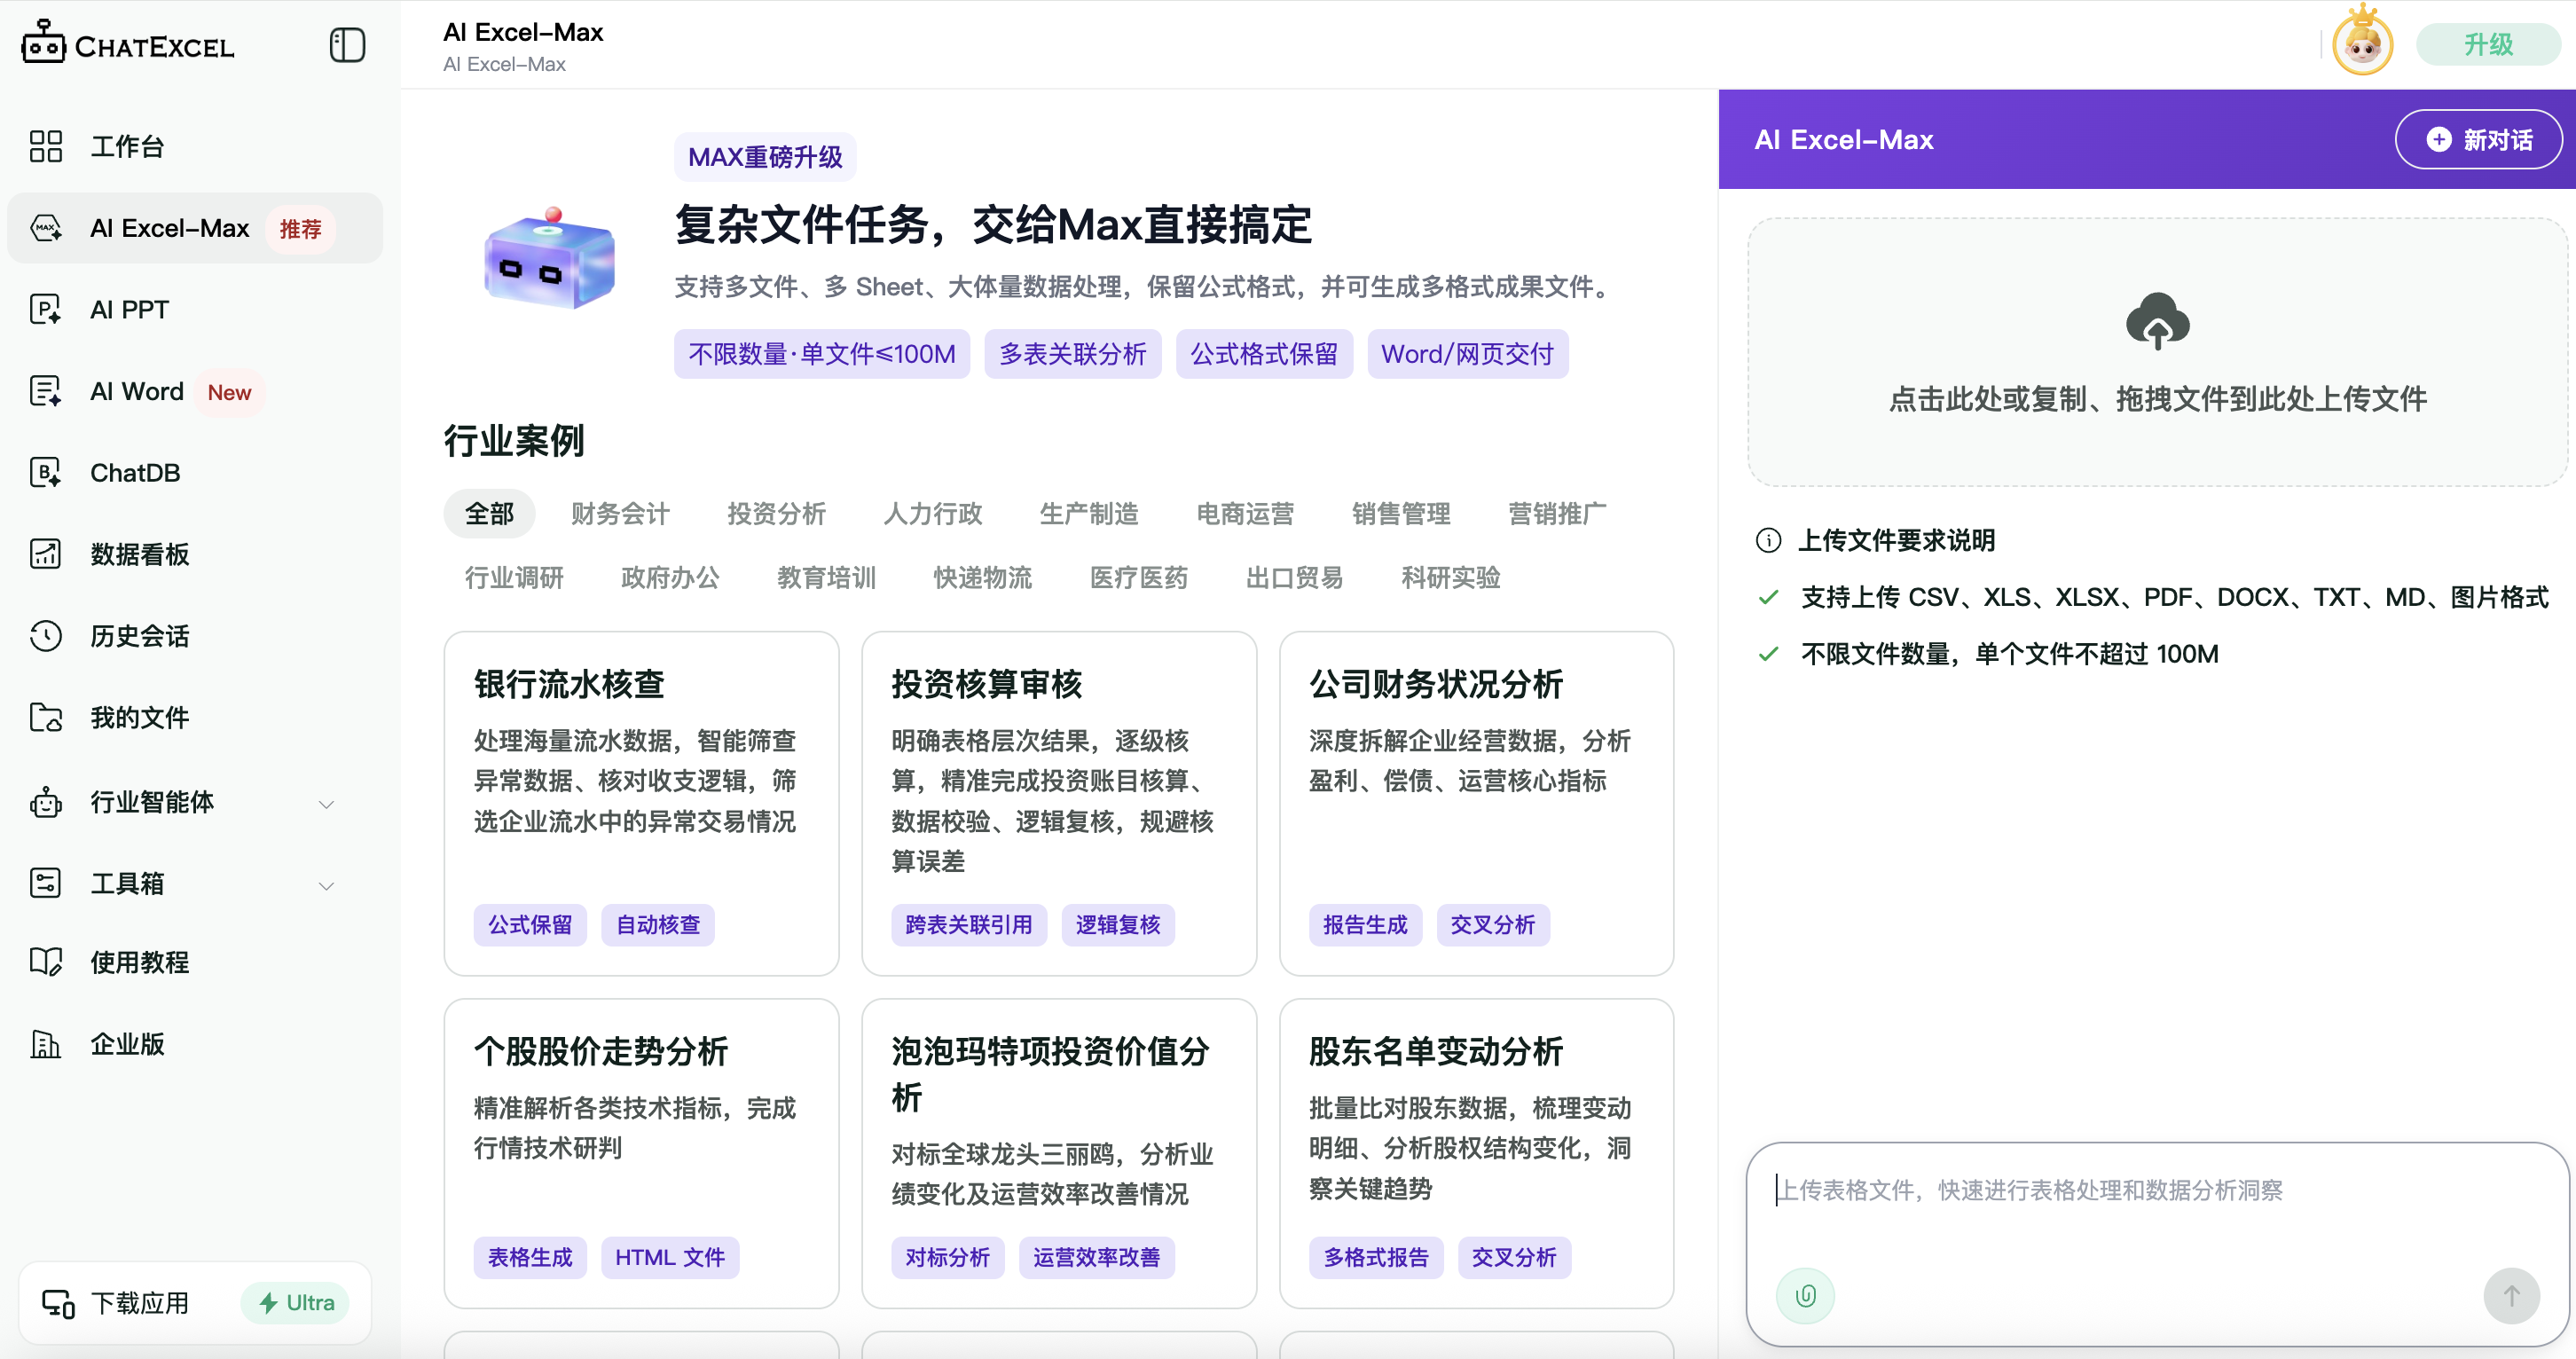
Task: Open 历史会话 in the sidebar
Action: [195, 636]
